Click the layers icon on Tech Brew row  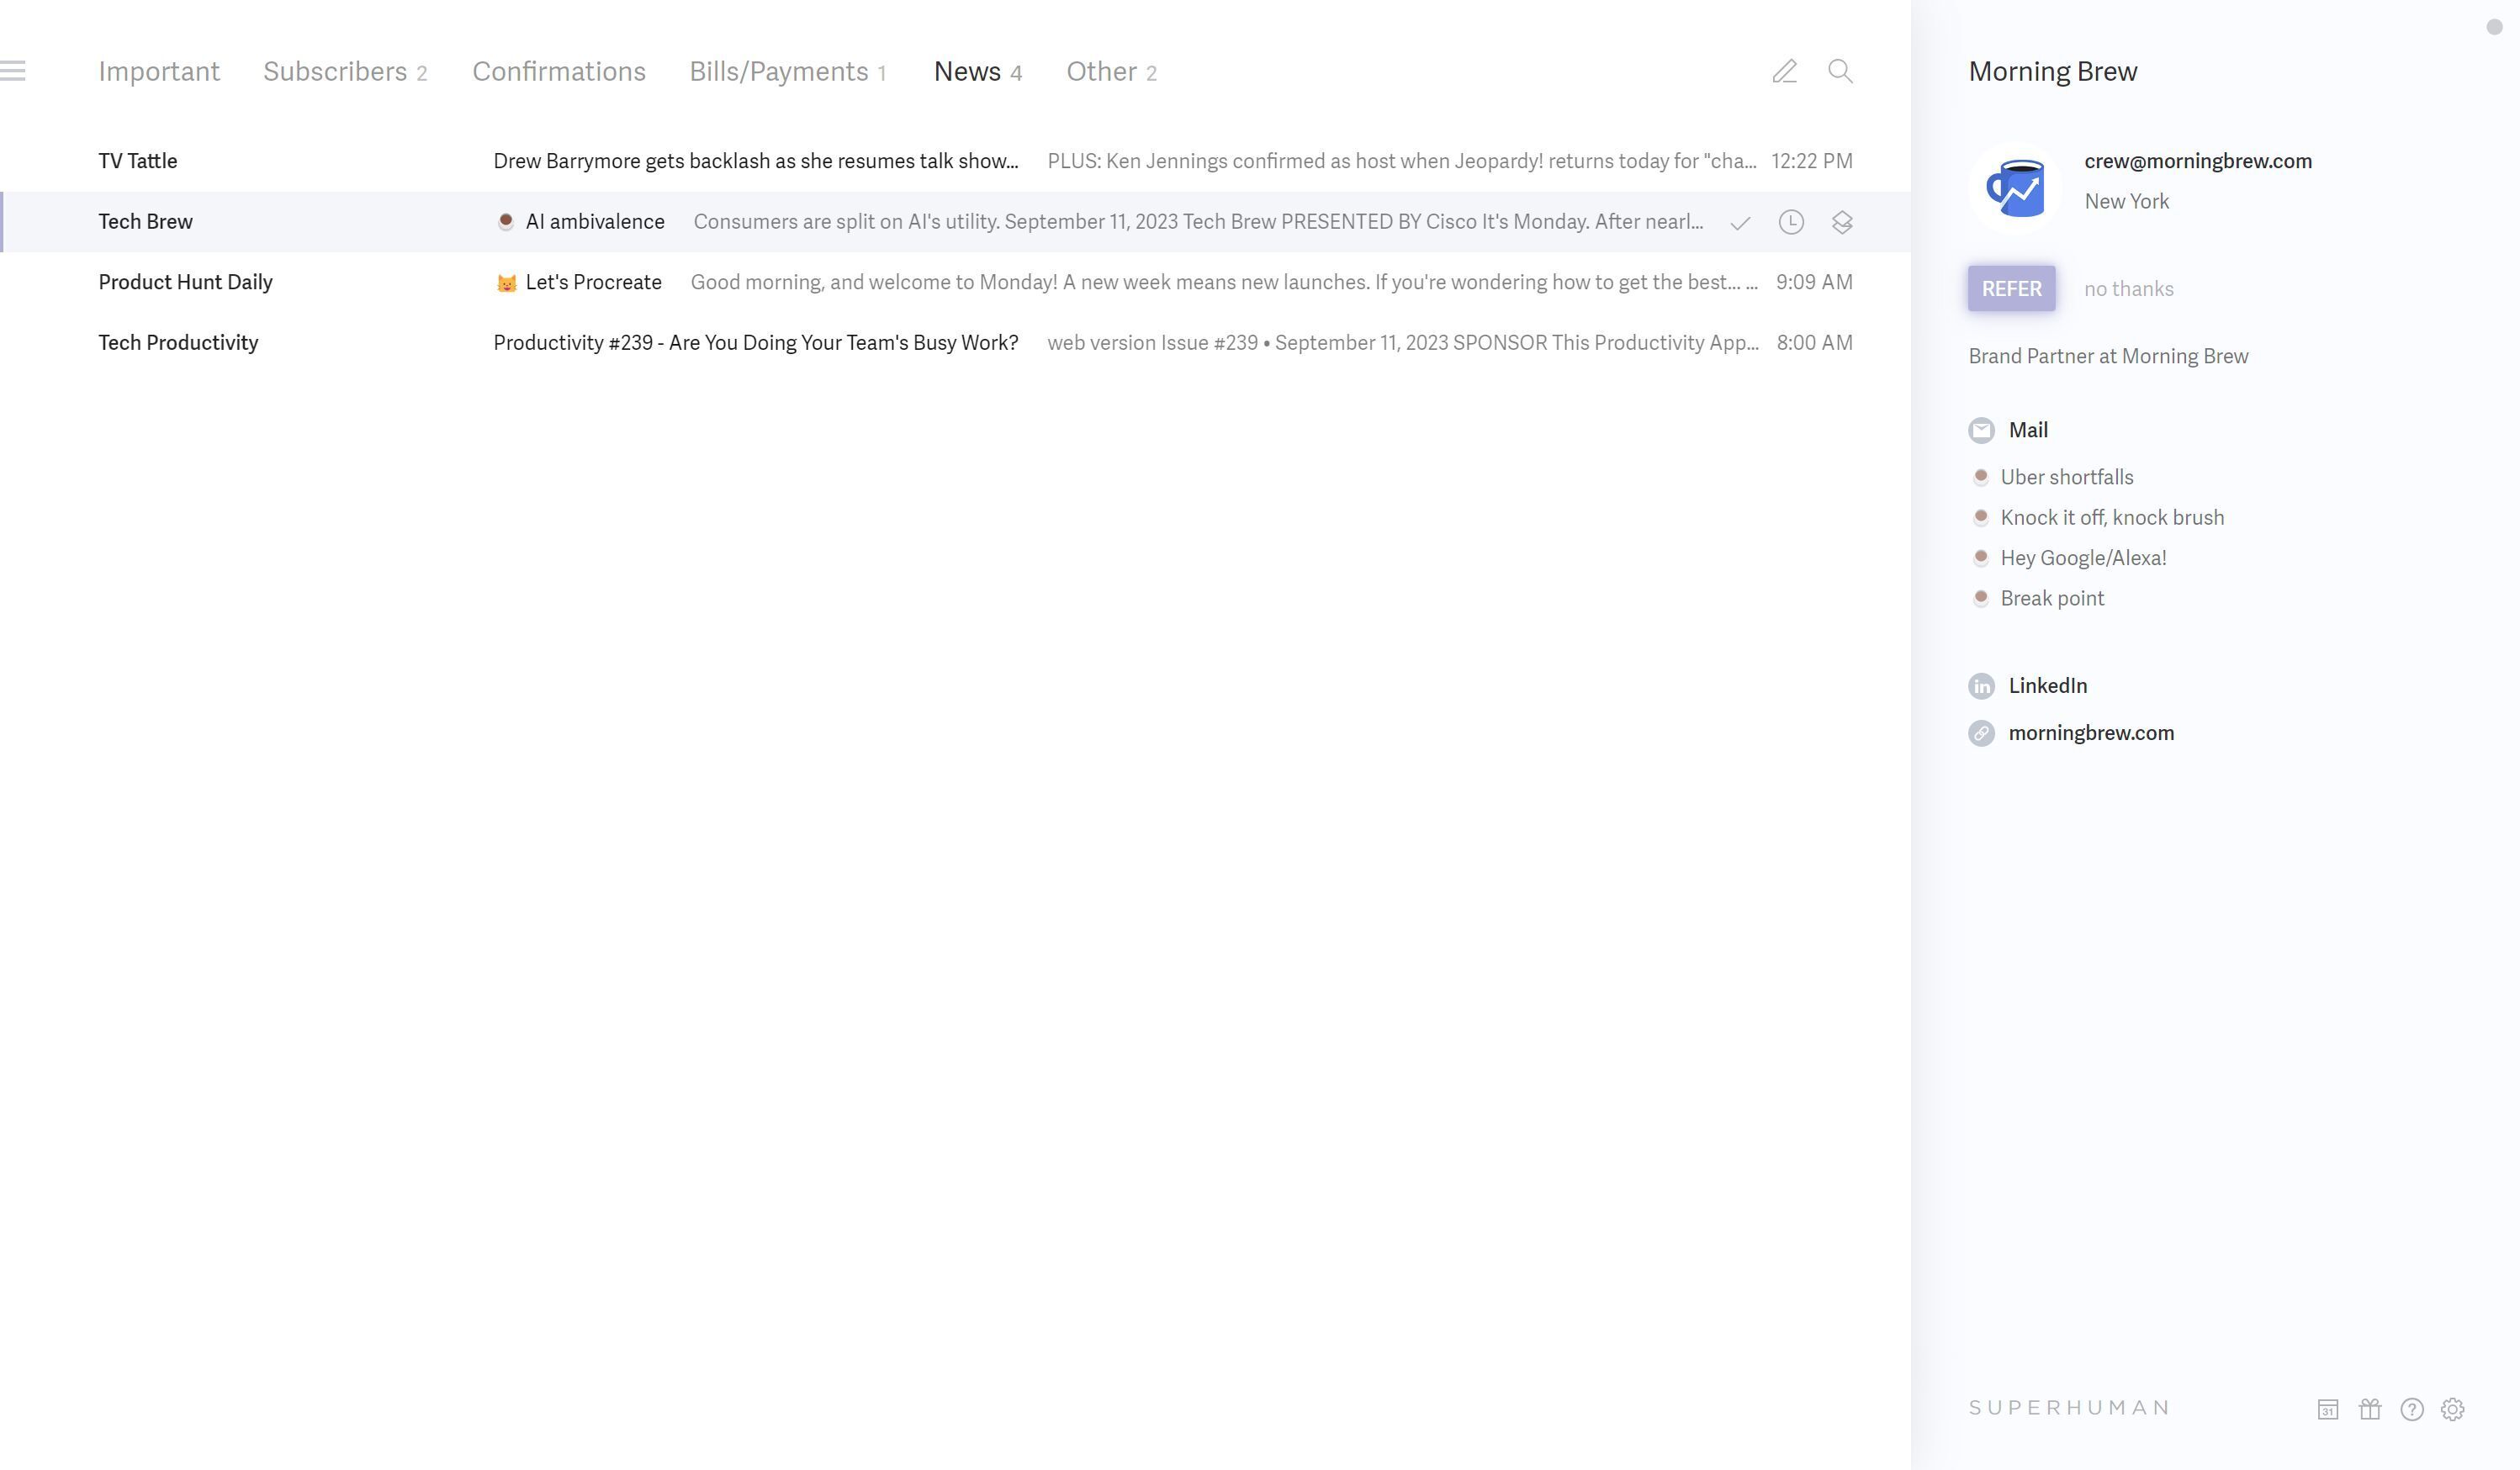(x=1842, y=222)
